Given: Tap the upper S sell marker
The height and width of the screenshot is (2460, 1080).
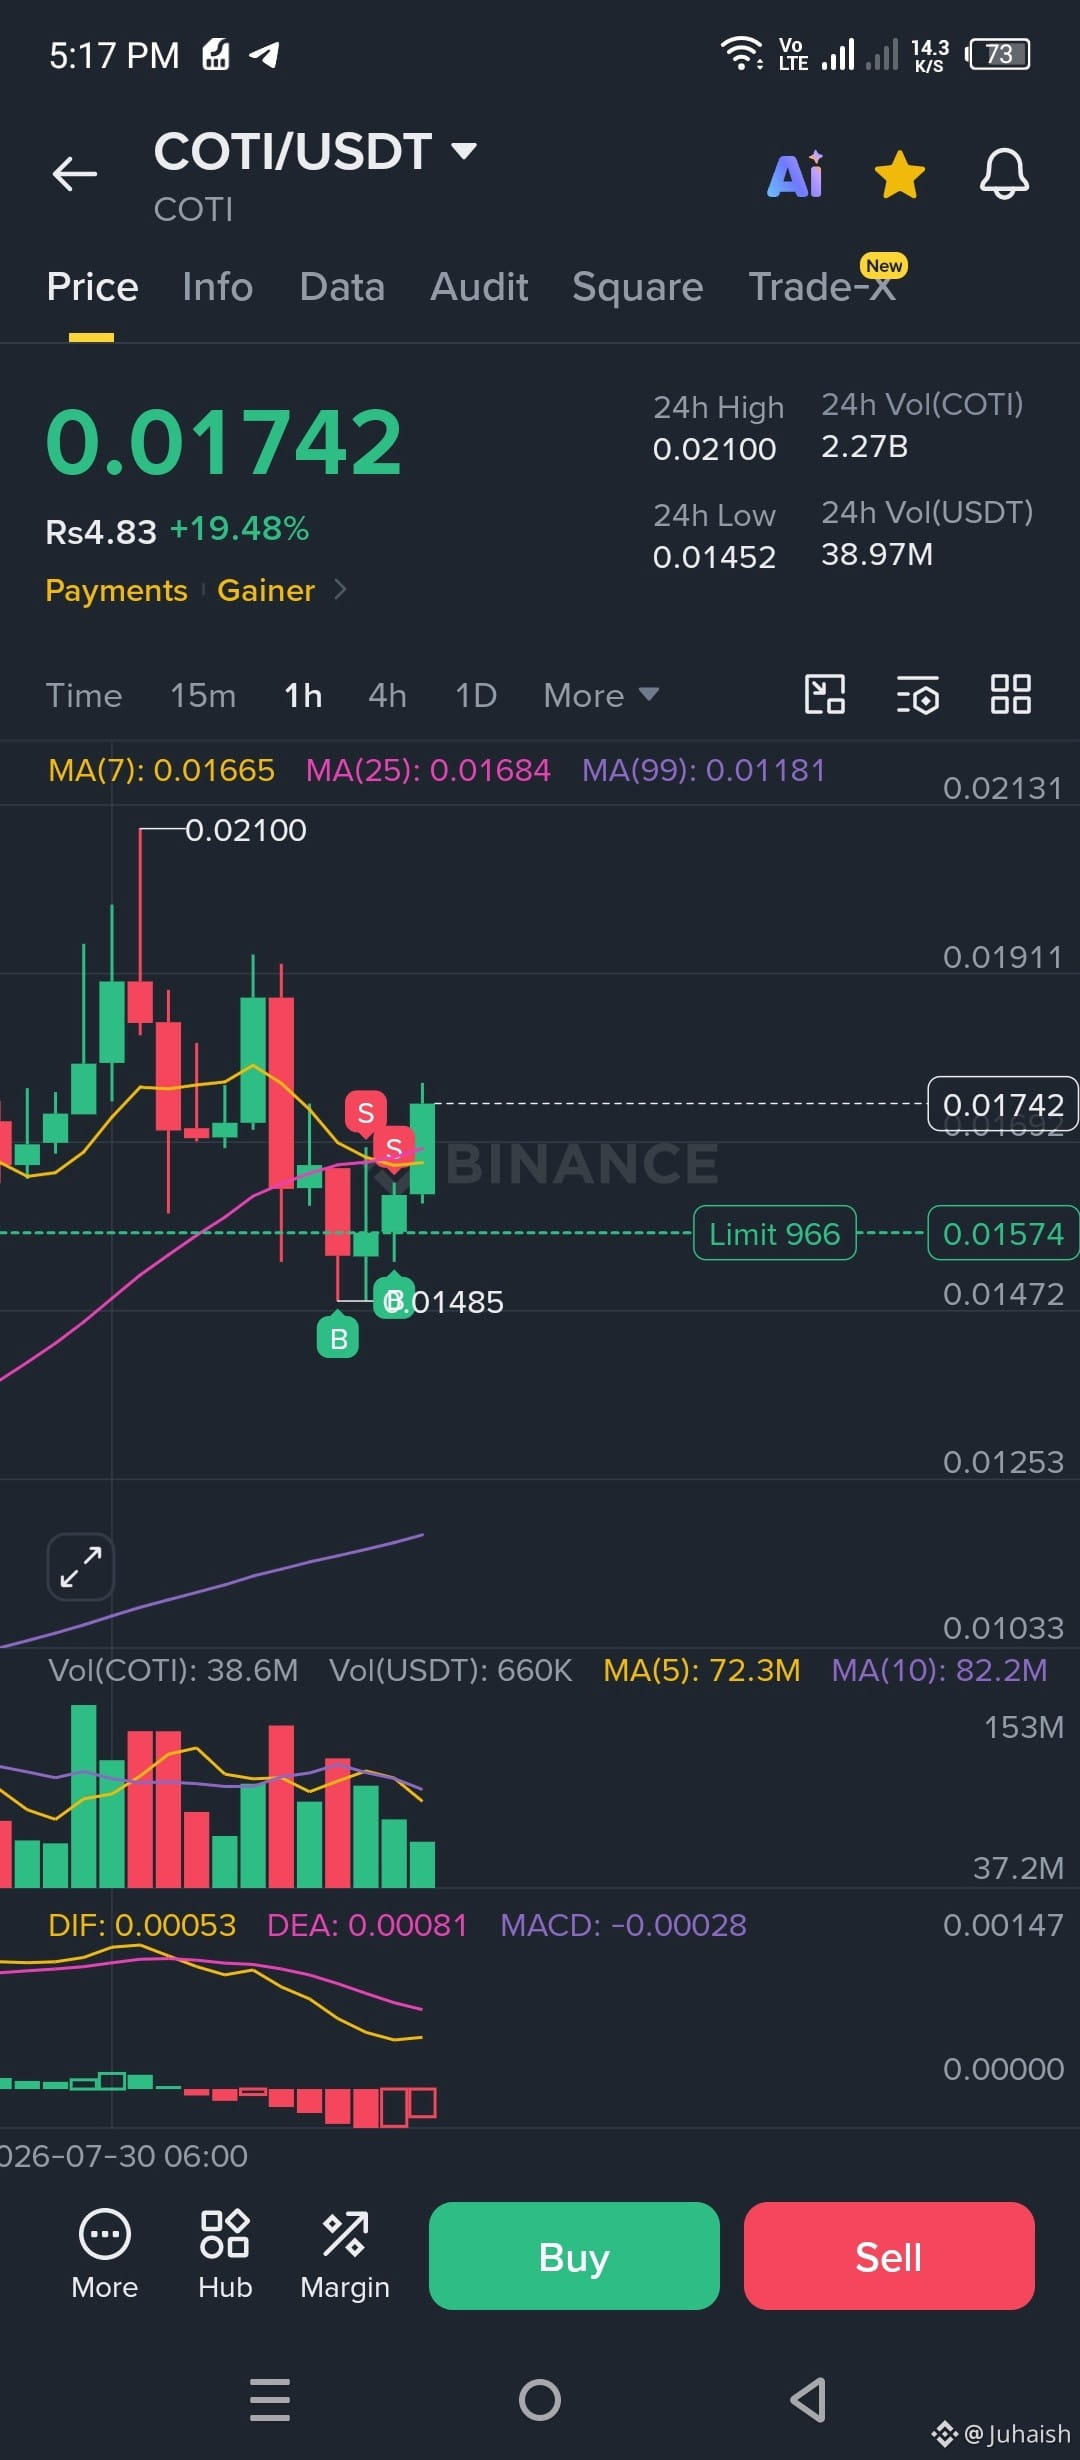Looking at the screenshot, I should (366, 1112).
